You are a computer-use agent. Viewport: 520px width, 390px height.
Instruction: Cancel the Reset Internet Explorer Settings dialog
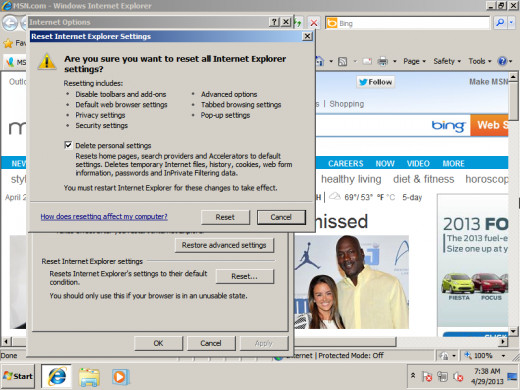coord(281,217)
